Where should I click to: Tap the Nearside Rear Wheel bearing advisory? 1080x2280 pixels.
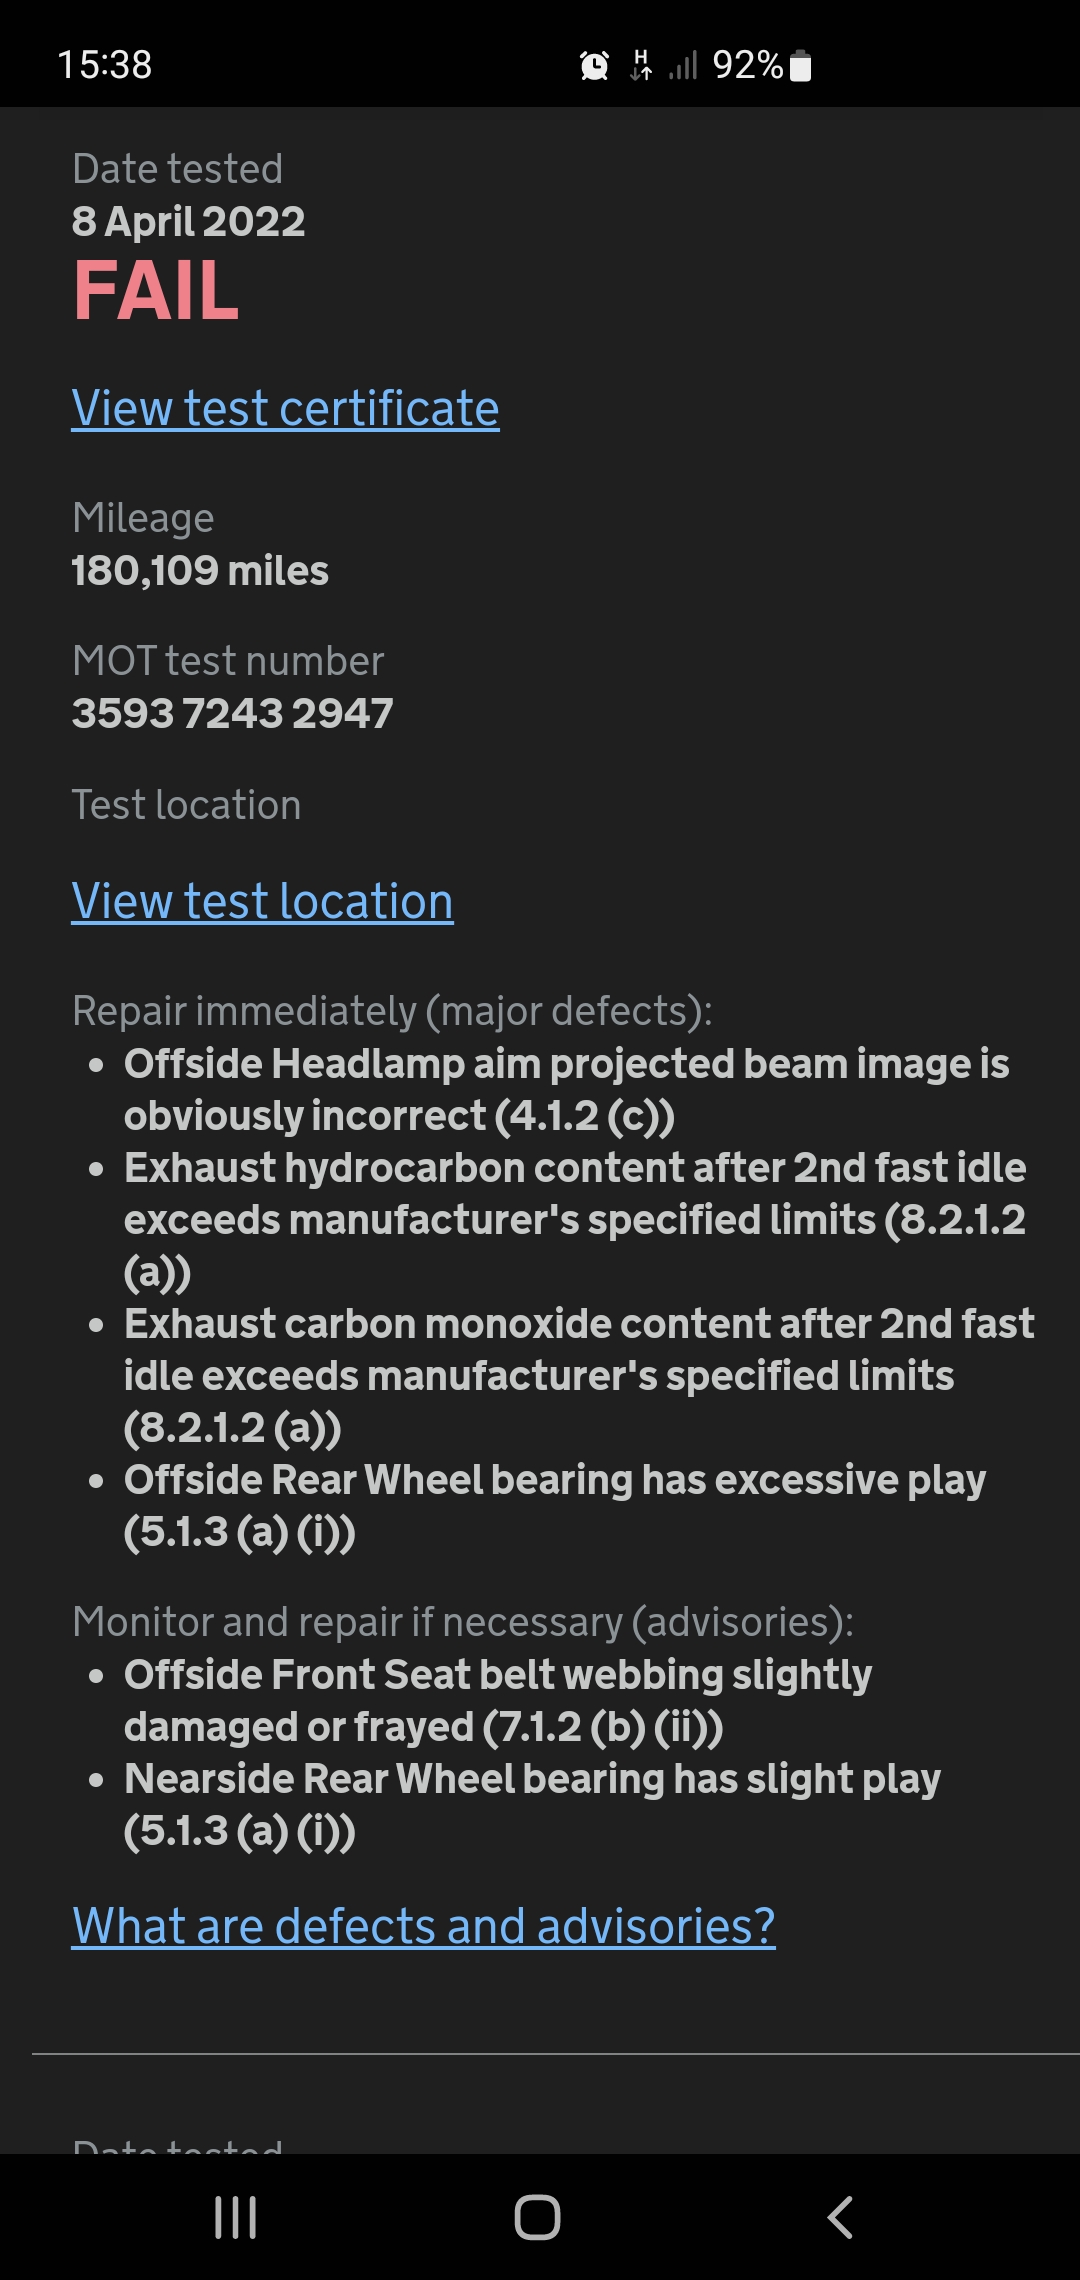(532, 1805)
